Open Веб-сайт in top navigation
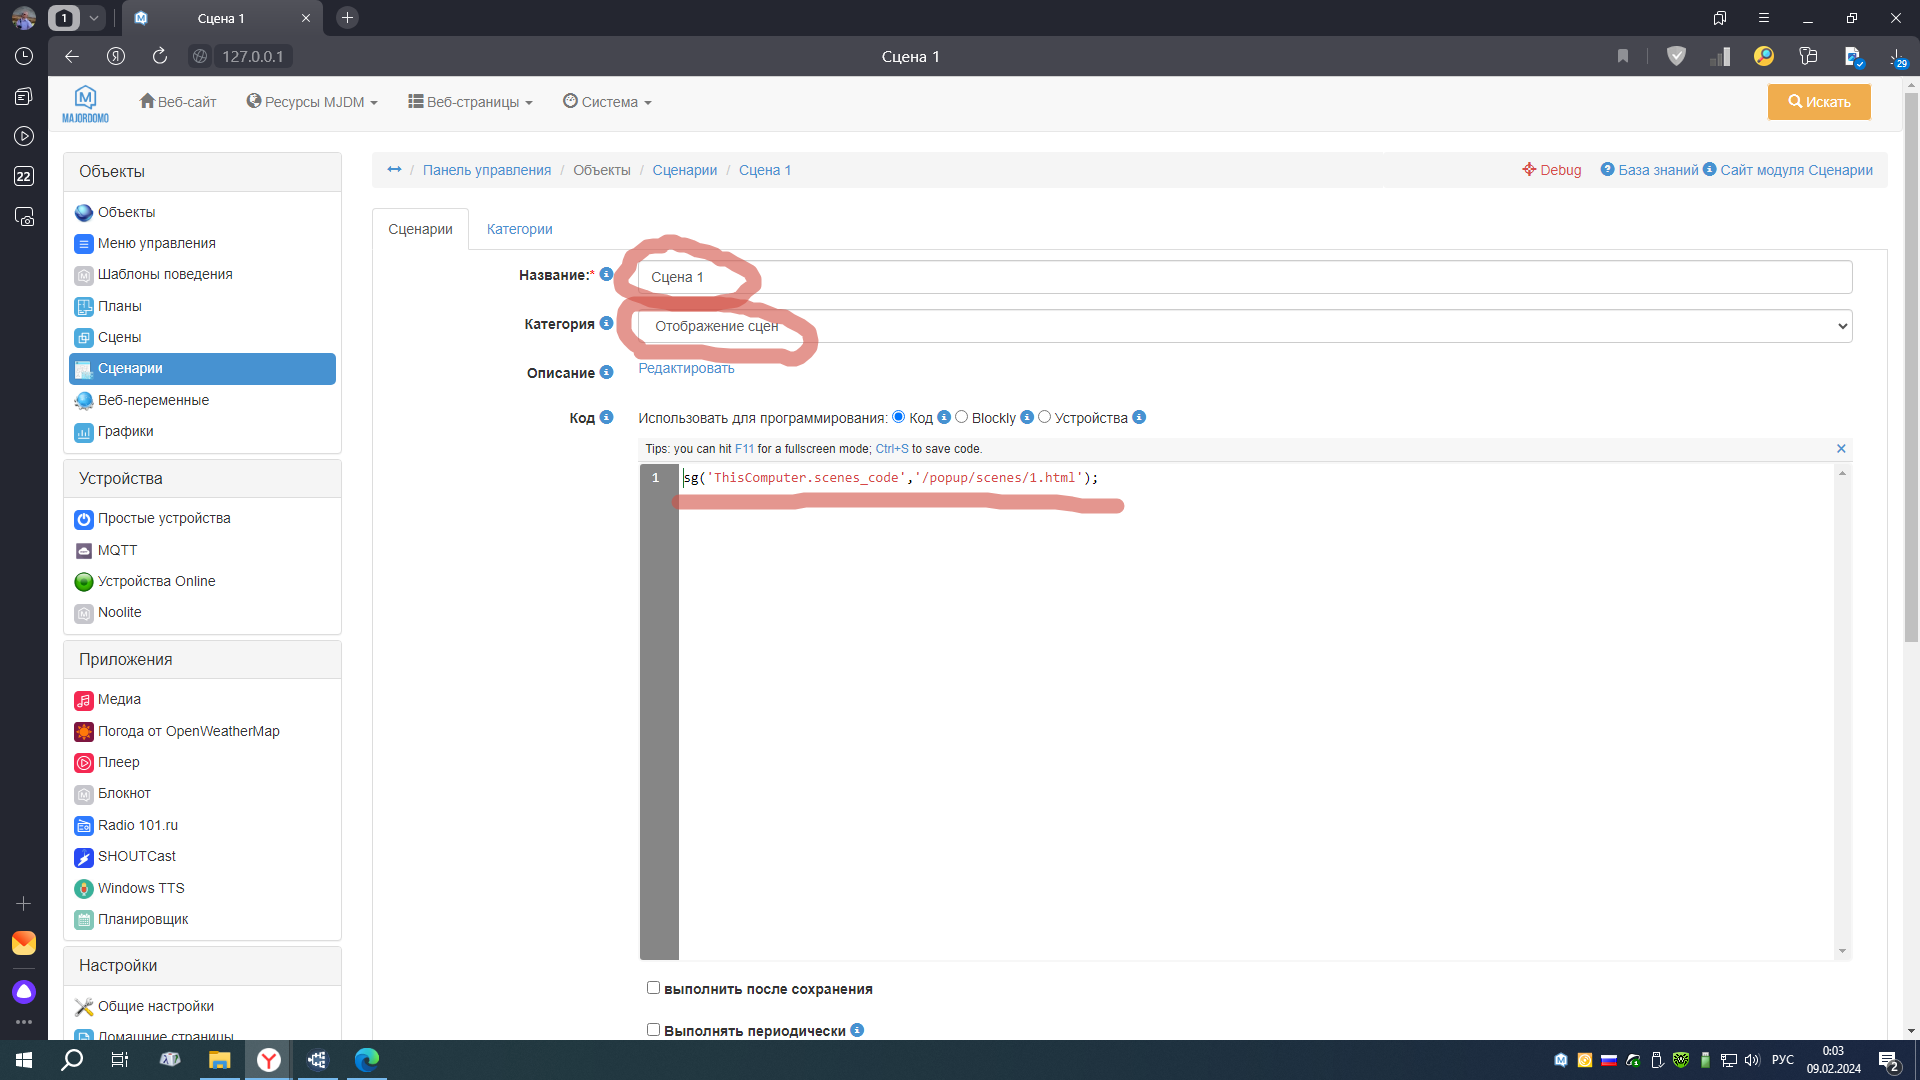Viewport: 1920px width, 1080px height. click(178, 102)
